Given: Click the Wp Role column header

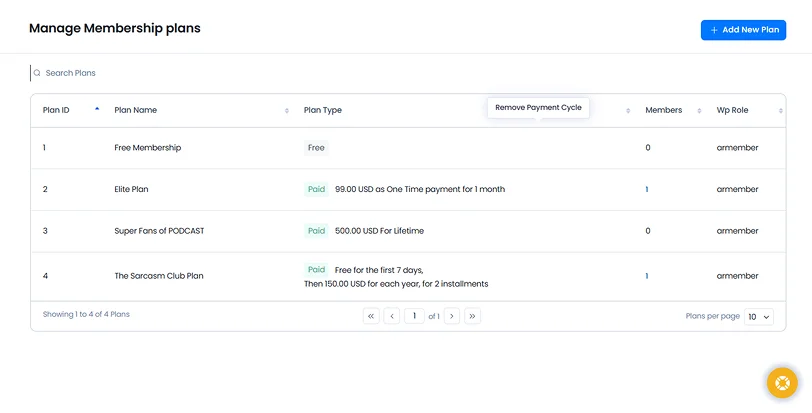Looking at the screenshot, I should point(732,110).
